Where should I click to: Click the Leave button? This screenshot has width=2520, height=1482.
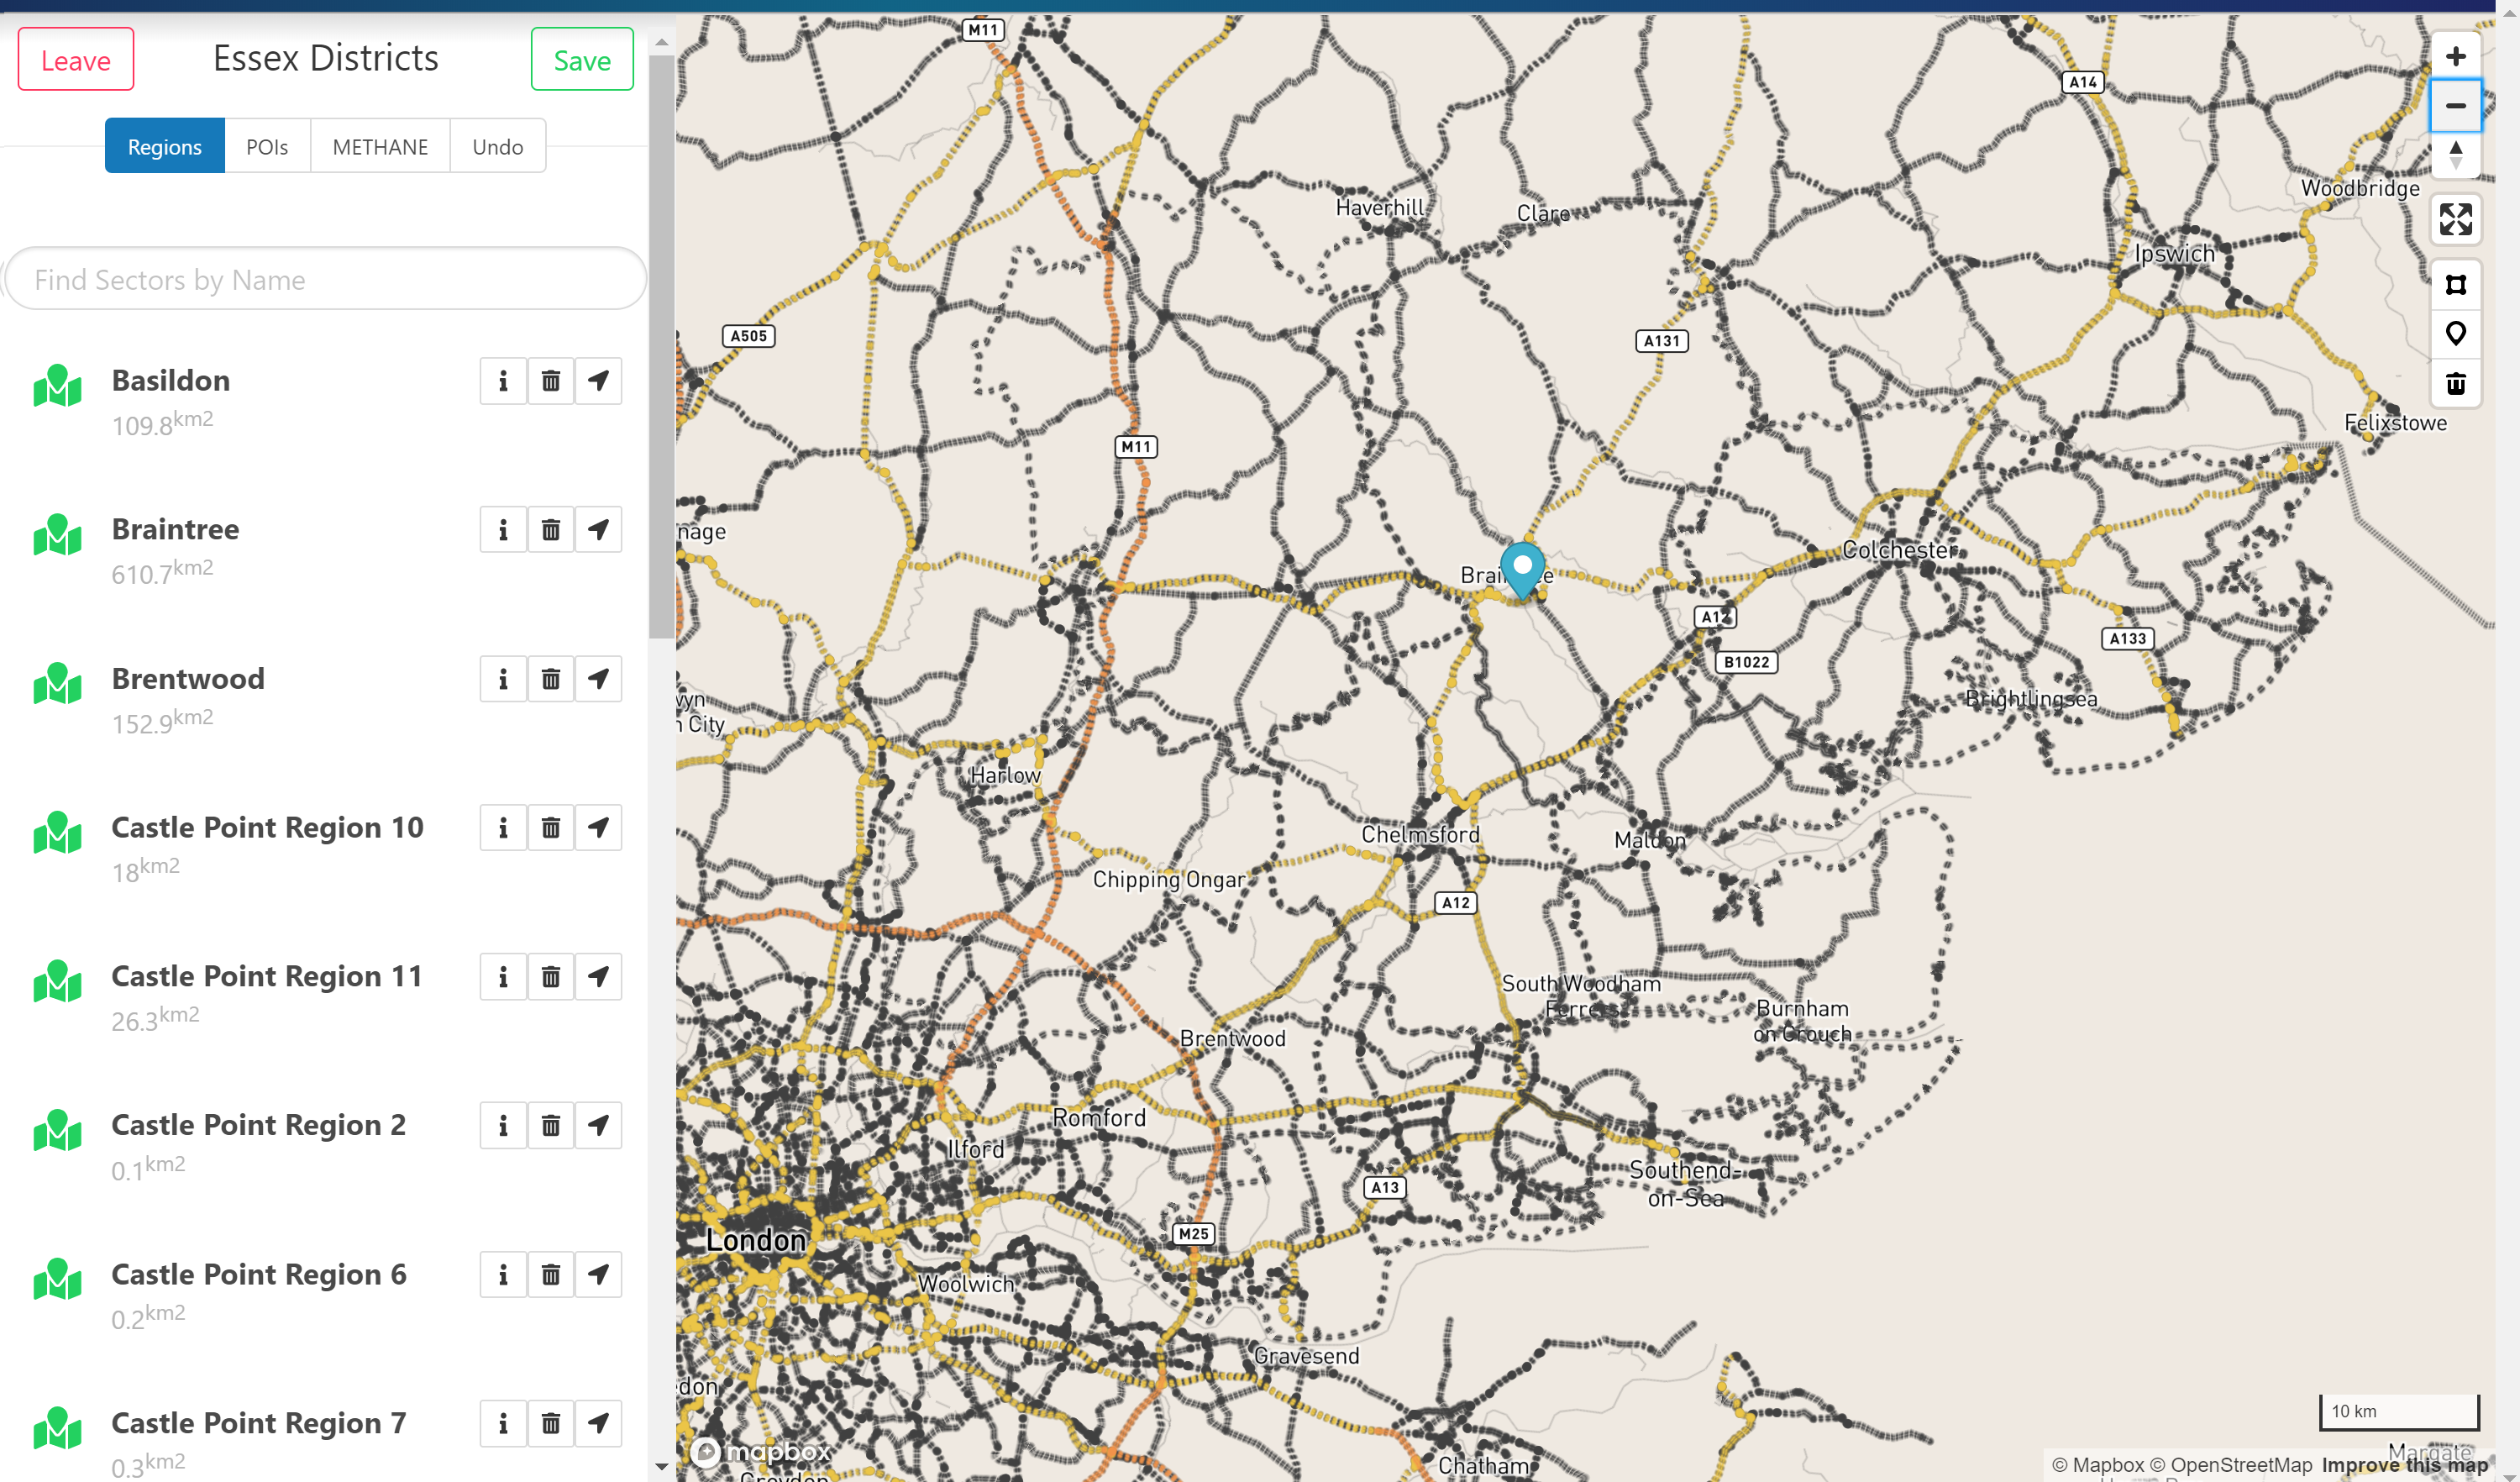(76, 60)
